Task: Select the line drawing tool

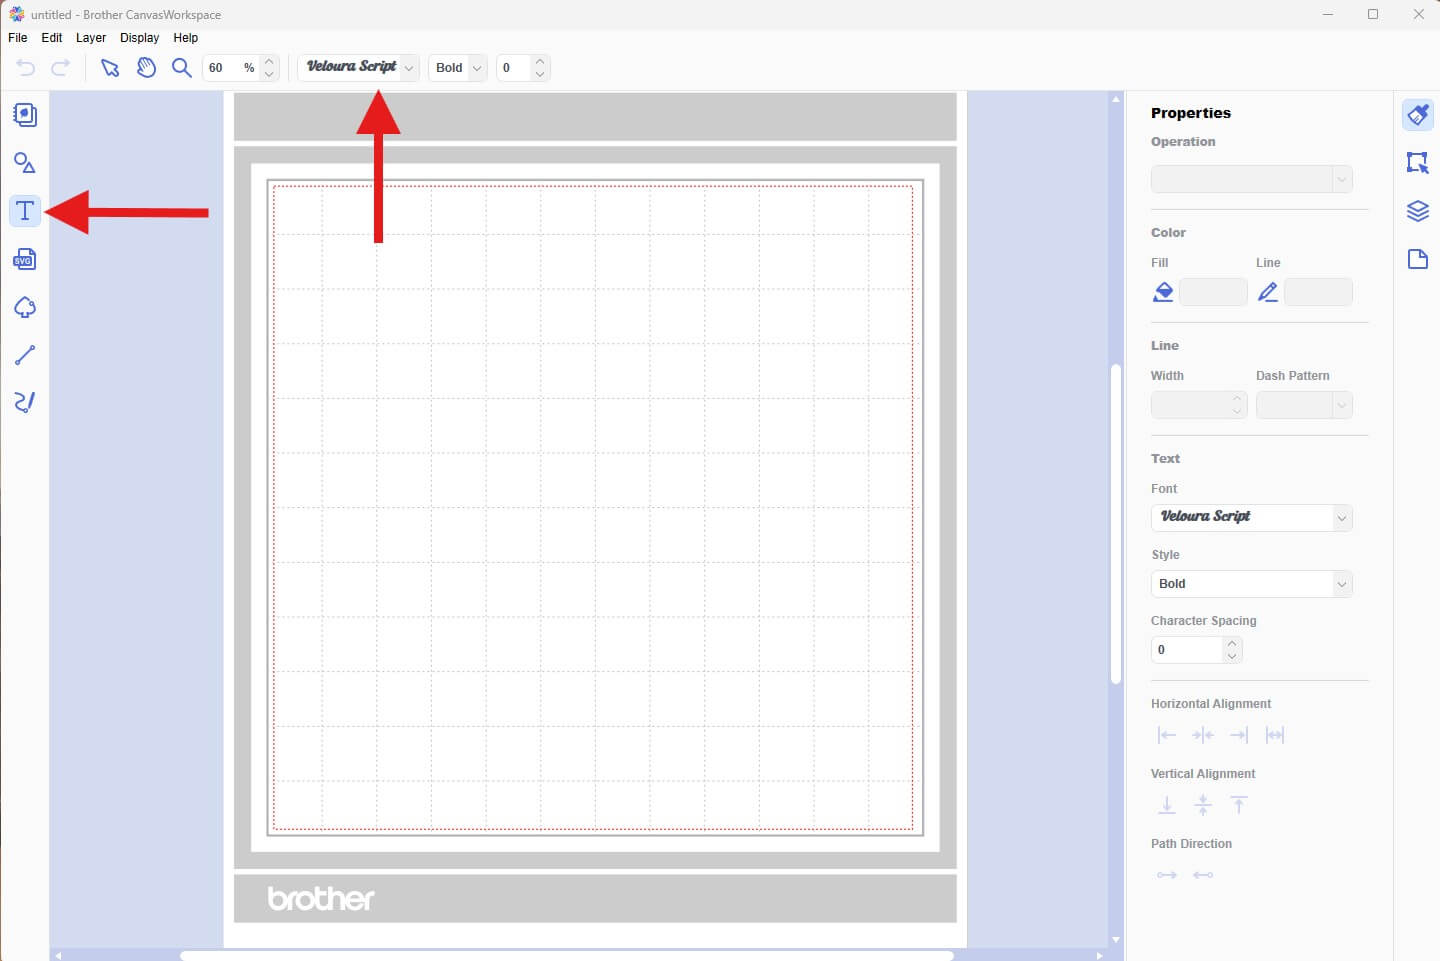Action: coord(24,354)
